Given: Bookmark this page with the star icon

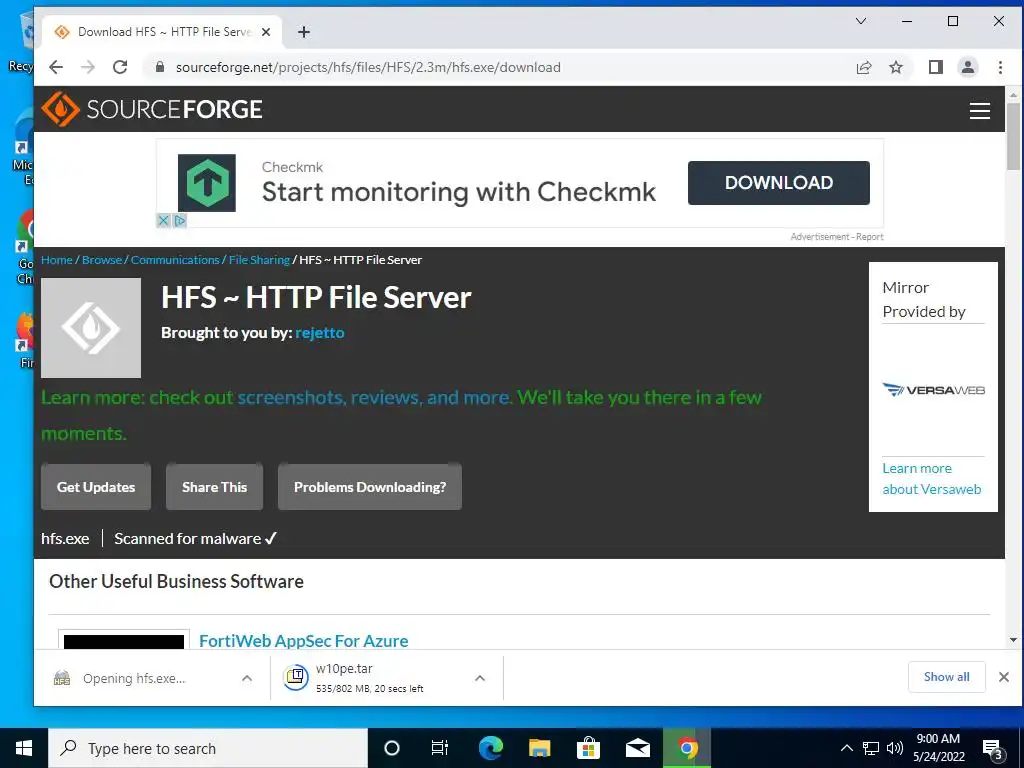Looking at the screenshot, I should point(896,67).
